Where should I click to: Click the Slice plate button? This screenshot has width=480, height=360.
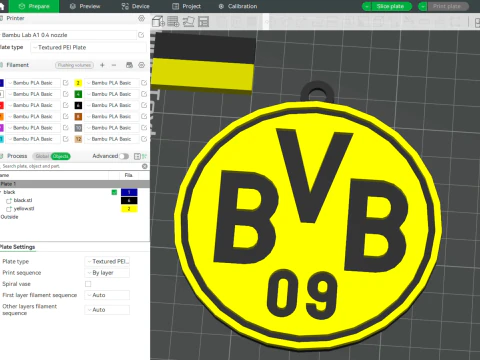(x=390, y=6)
